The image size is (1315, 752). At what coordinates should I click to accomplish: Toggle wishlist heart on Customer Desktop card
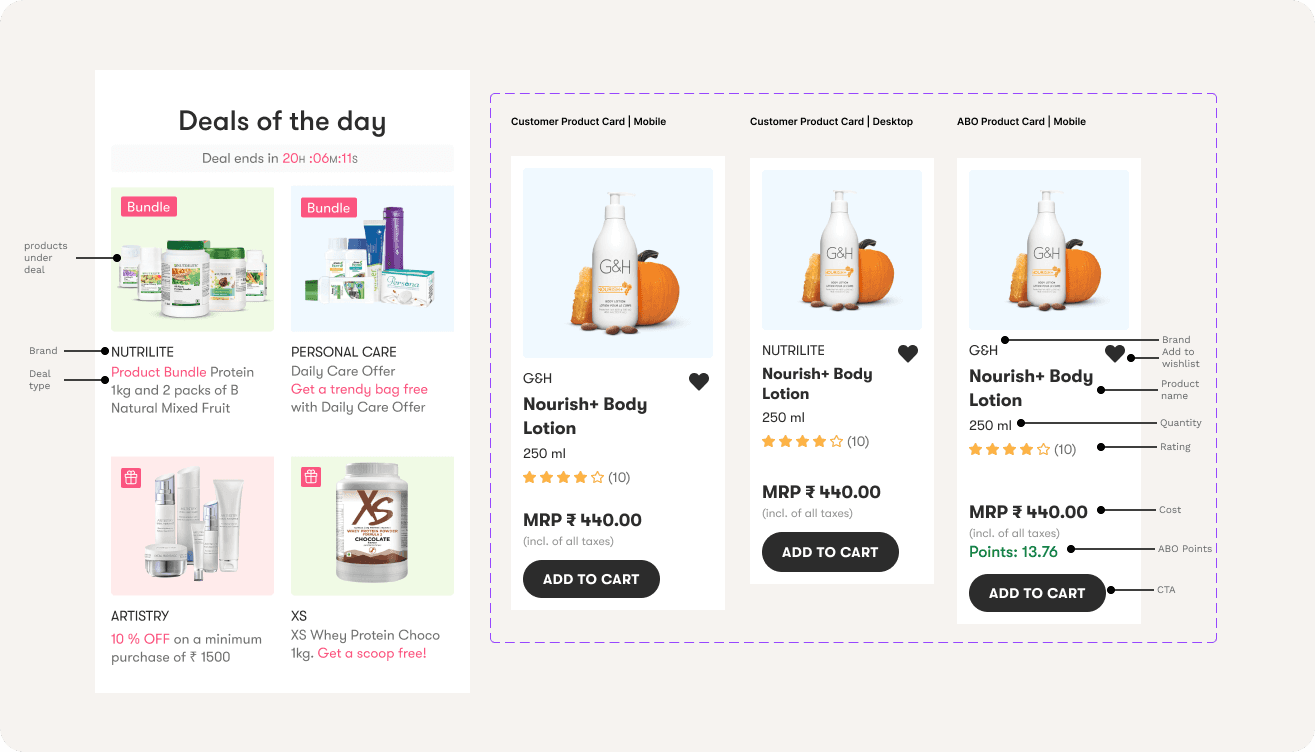pyautogui.click(x=908, y=353)
